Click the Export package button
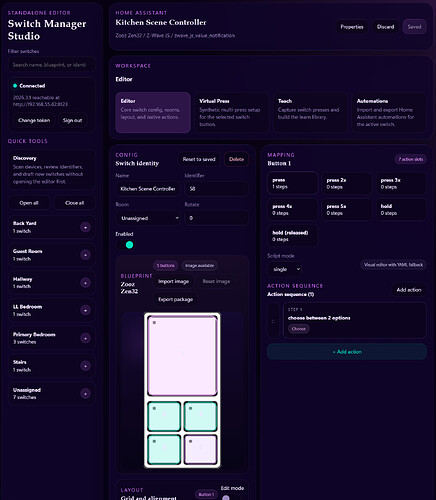This screenshot has height=500, width=436. tap(175, 299)
